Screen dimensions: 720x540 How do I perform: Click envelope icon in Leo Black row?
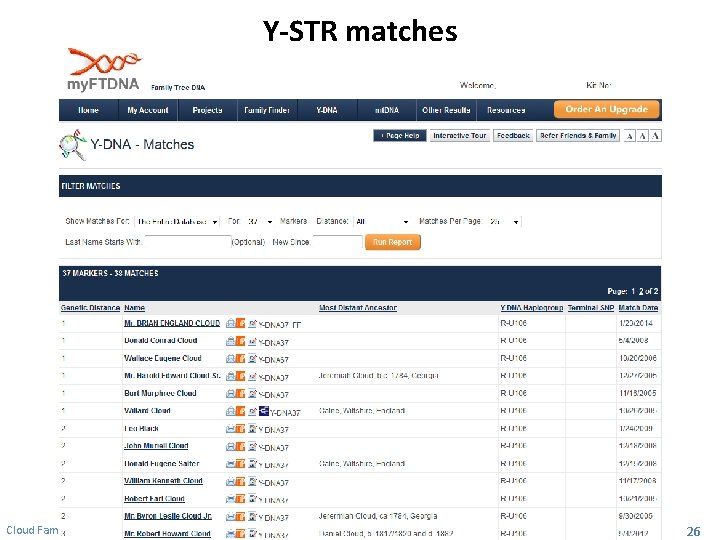(x=231, y=428)
